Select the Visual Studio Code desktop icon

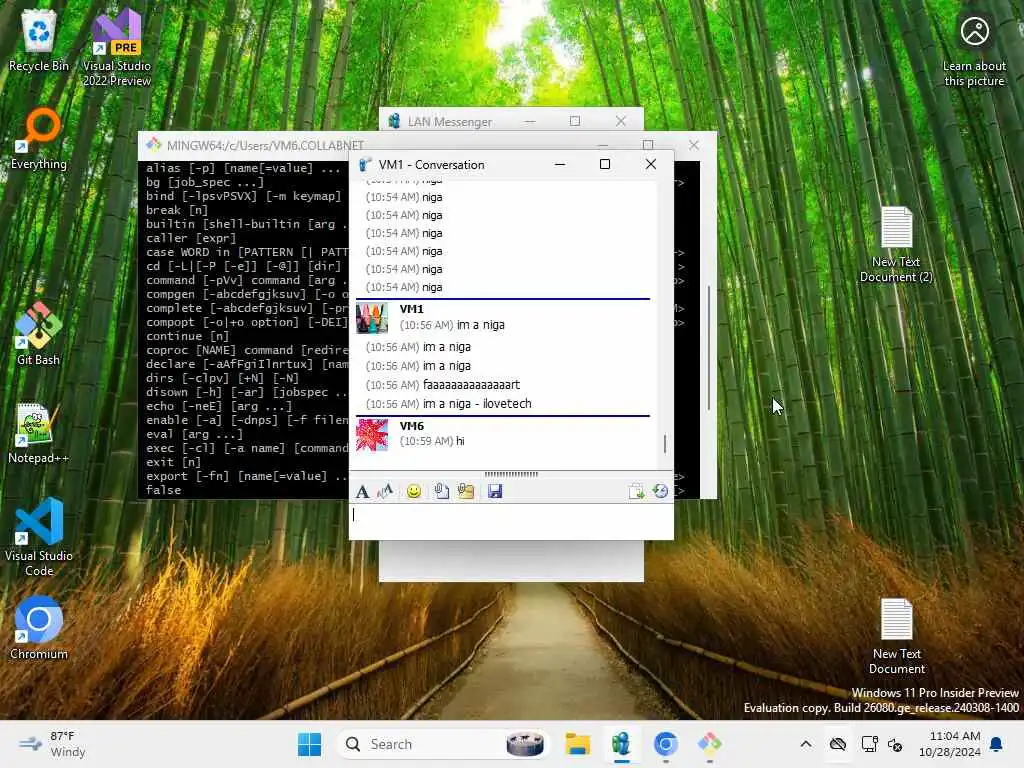tap(39, 537)
